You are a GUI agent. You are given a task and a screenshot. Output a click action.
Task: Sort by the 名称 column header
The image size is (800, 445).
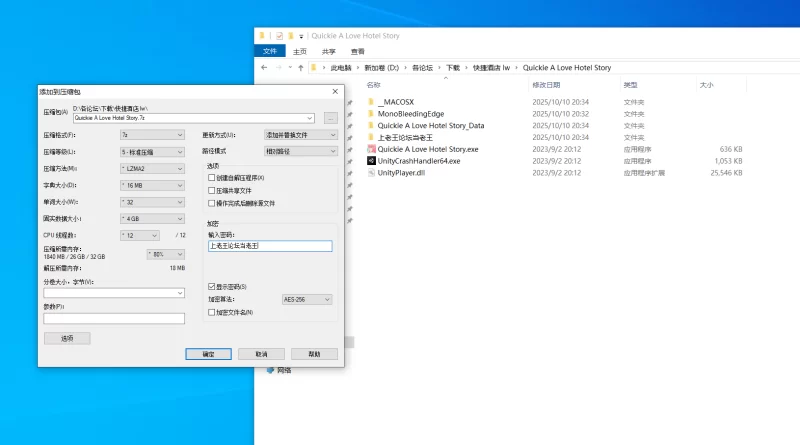click(373, 85)
